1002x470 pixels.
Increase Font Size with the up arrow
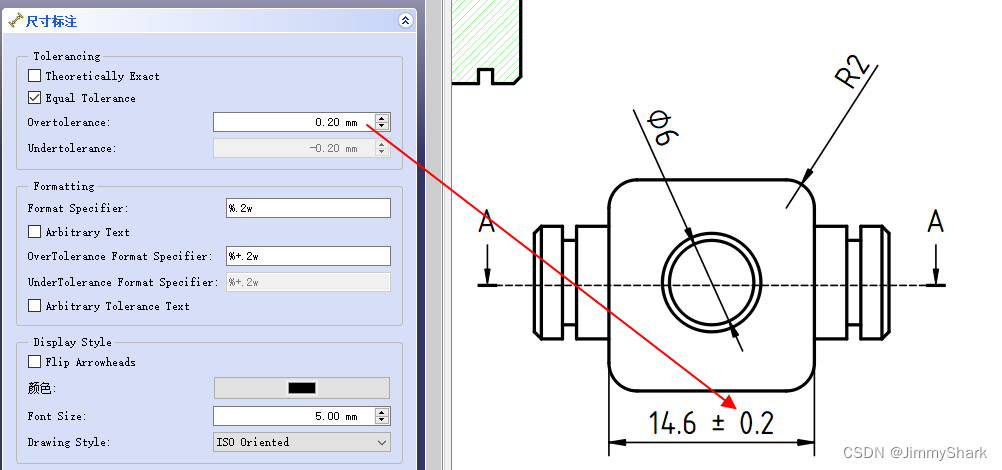382,412
